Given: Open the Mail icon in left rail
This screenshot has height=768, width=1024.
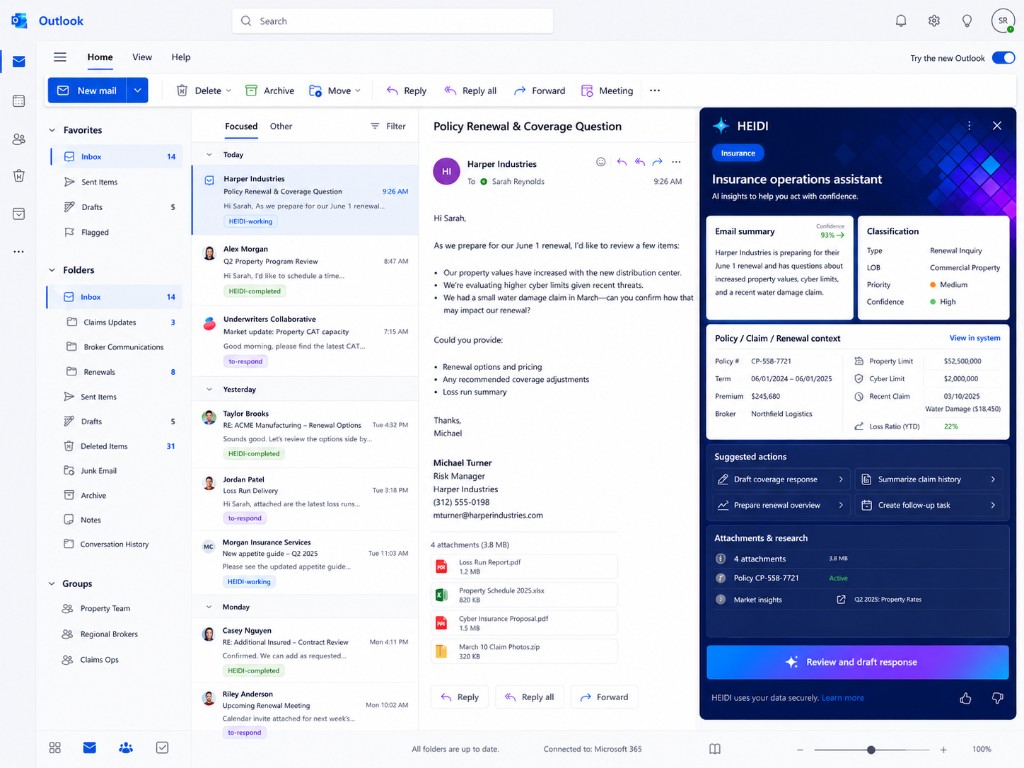Looking at the screenshot, I should [x=19, y=62].
